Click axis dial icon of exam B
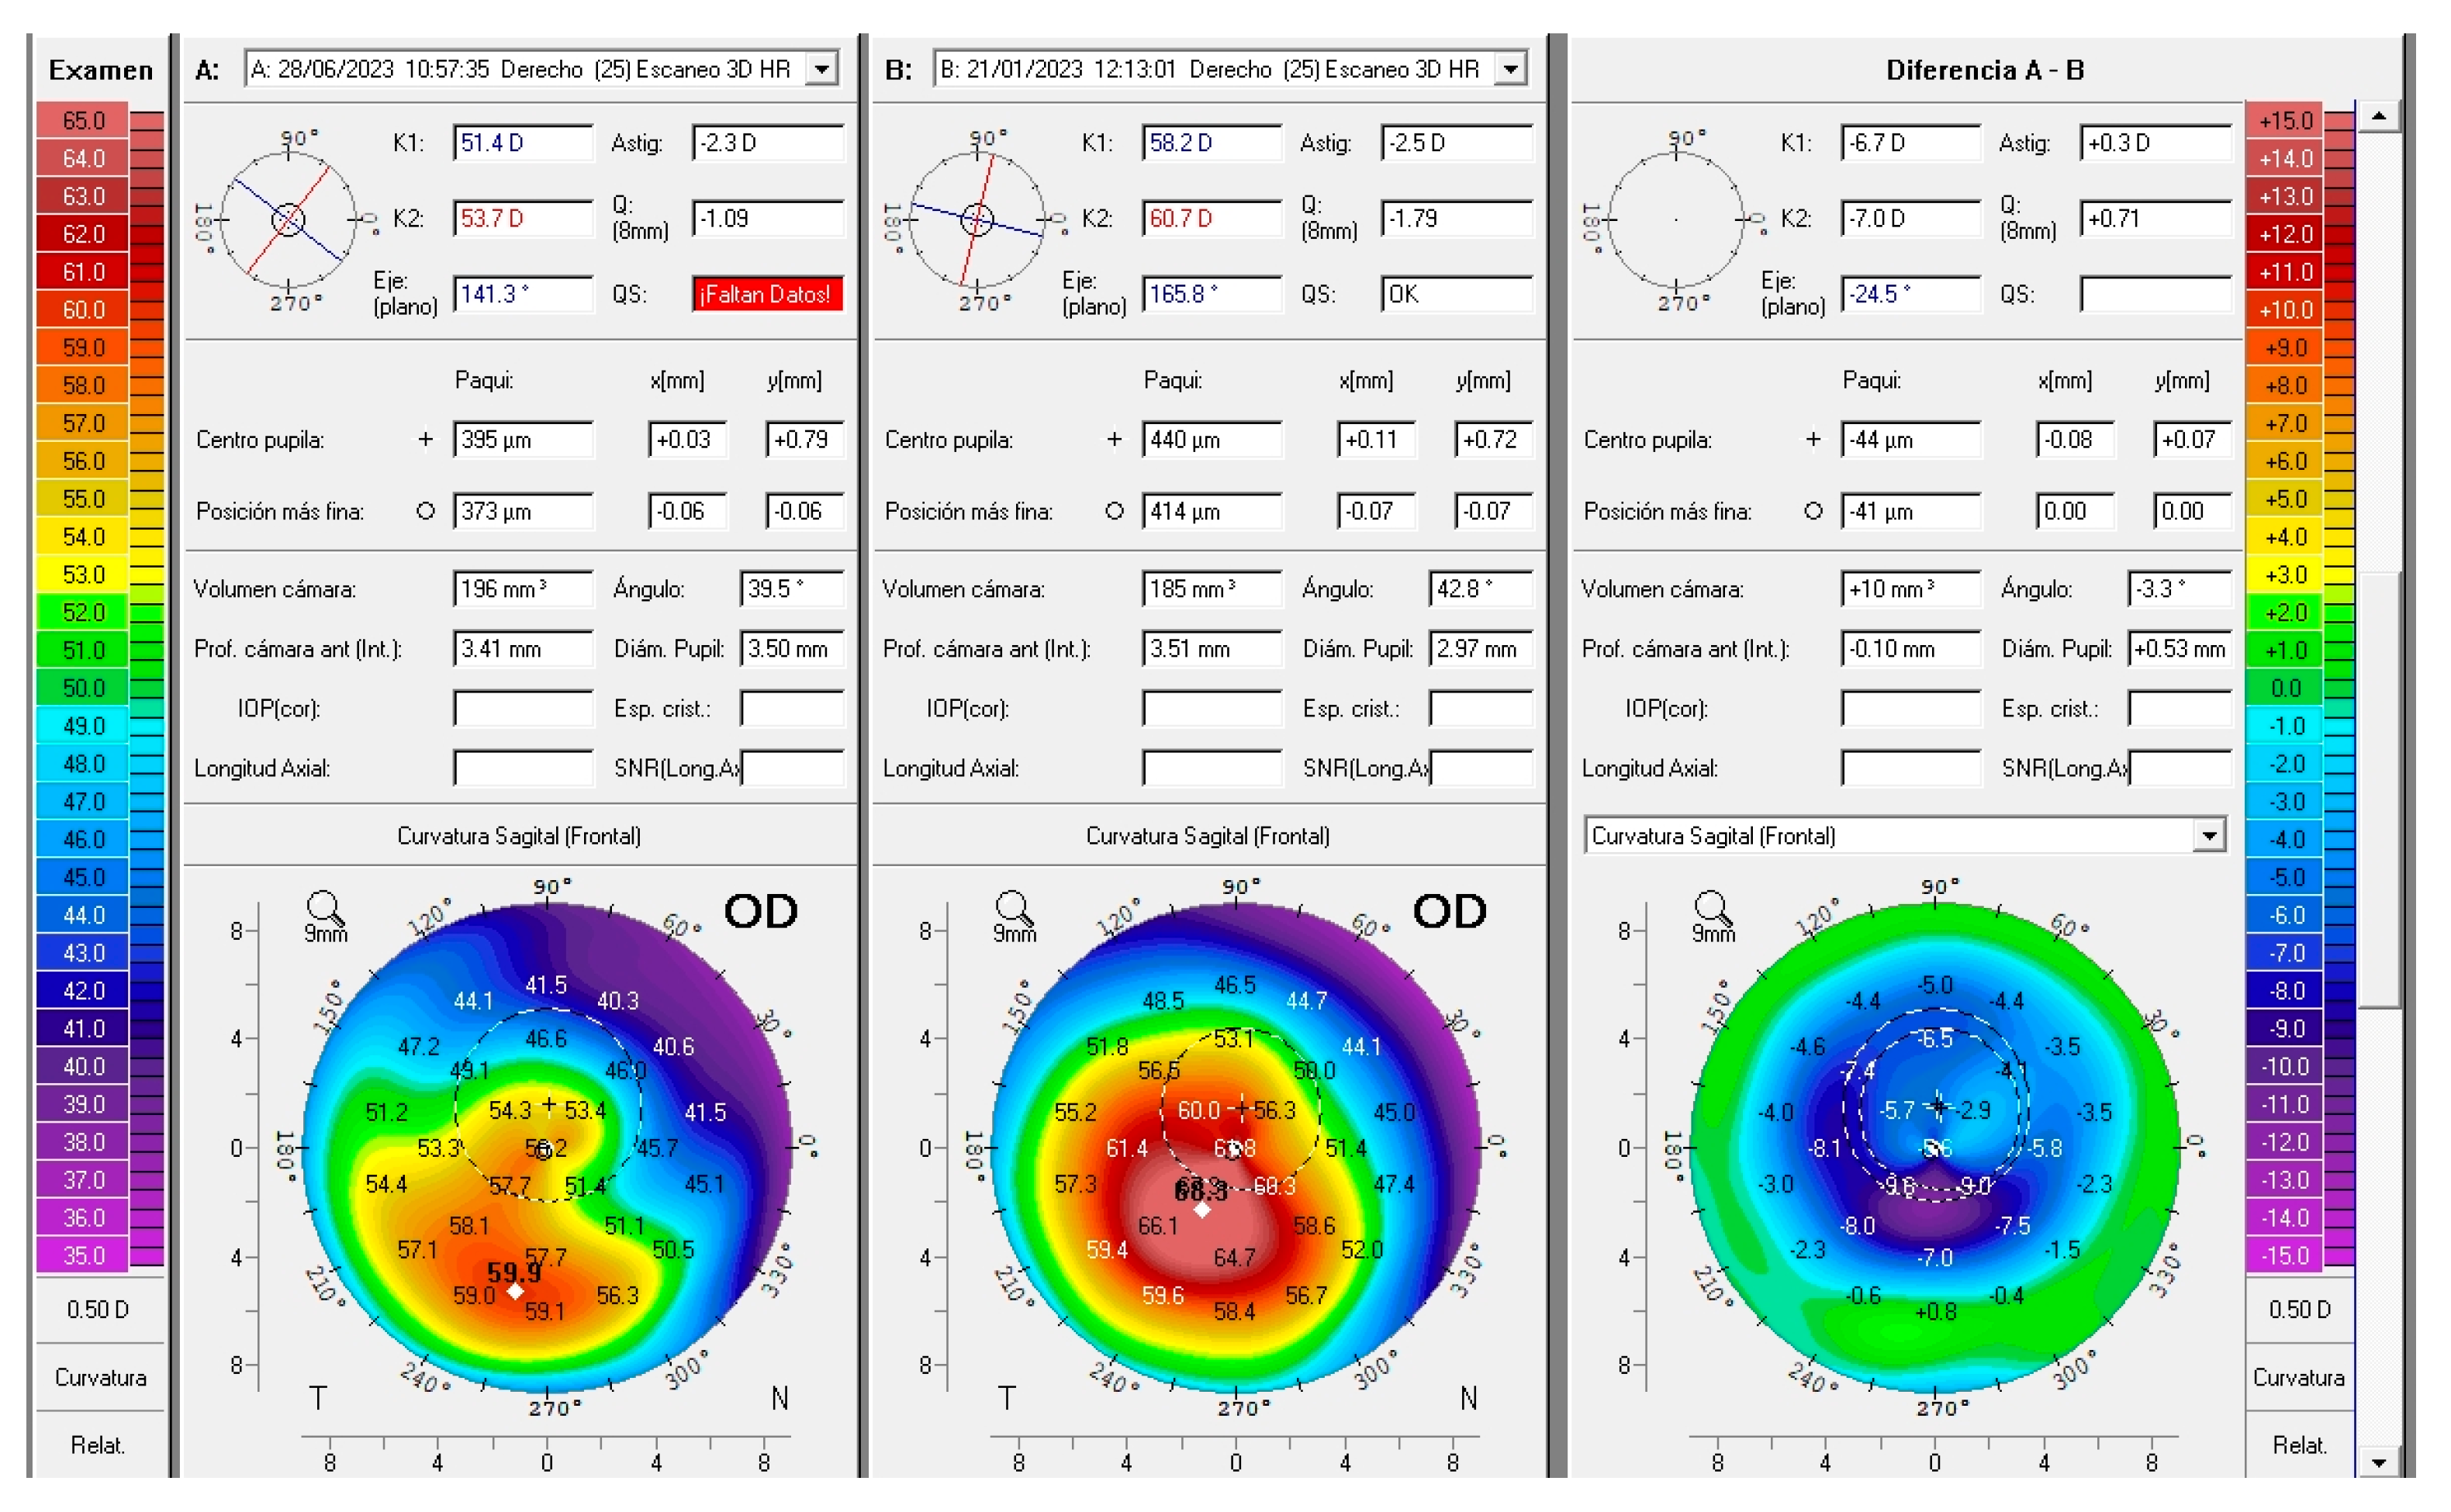This screenshot has width=2451, height=1512. [977, 219]
